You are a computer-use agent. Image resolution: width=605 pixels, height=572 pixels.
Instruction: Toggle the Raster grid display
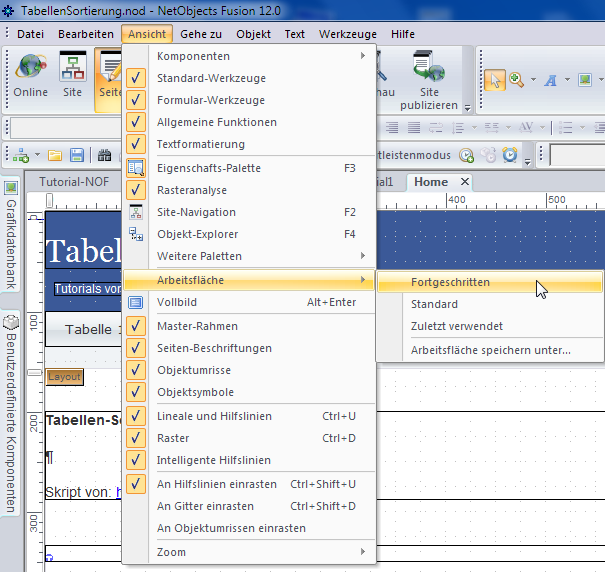pos(173,438)
